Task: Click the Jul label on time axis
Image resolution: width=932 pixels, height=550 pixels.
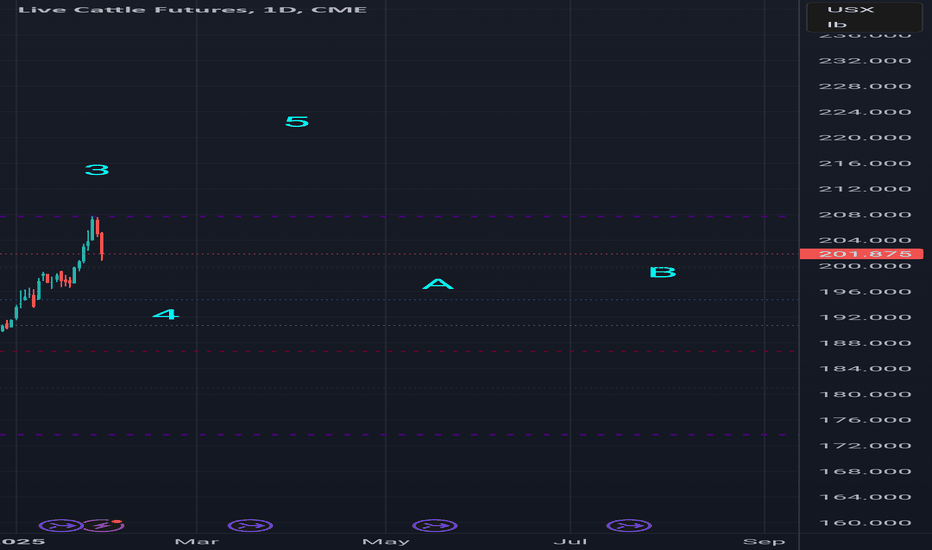Action: click(x=571, y=542)
